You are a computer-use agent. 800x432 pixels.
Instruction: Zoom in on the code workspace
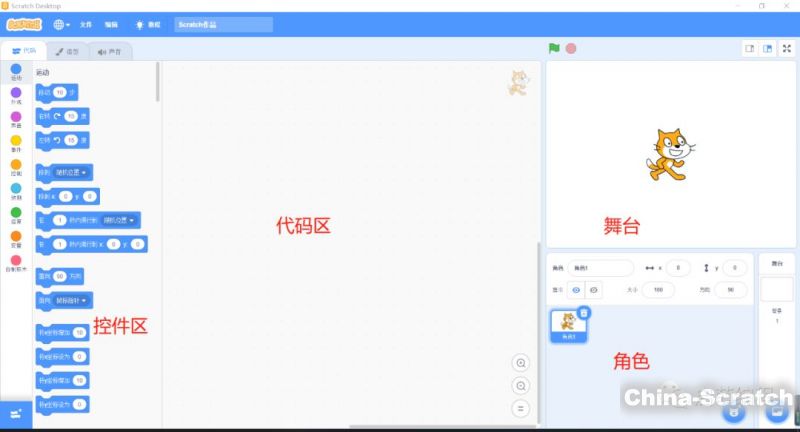(520, 363)
